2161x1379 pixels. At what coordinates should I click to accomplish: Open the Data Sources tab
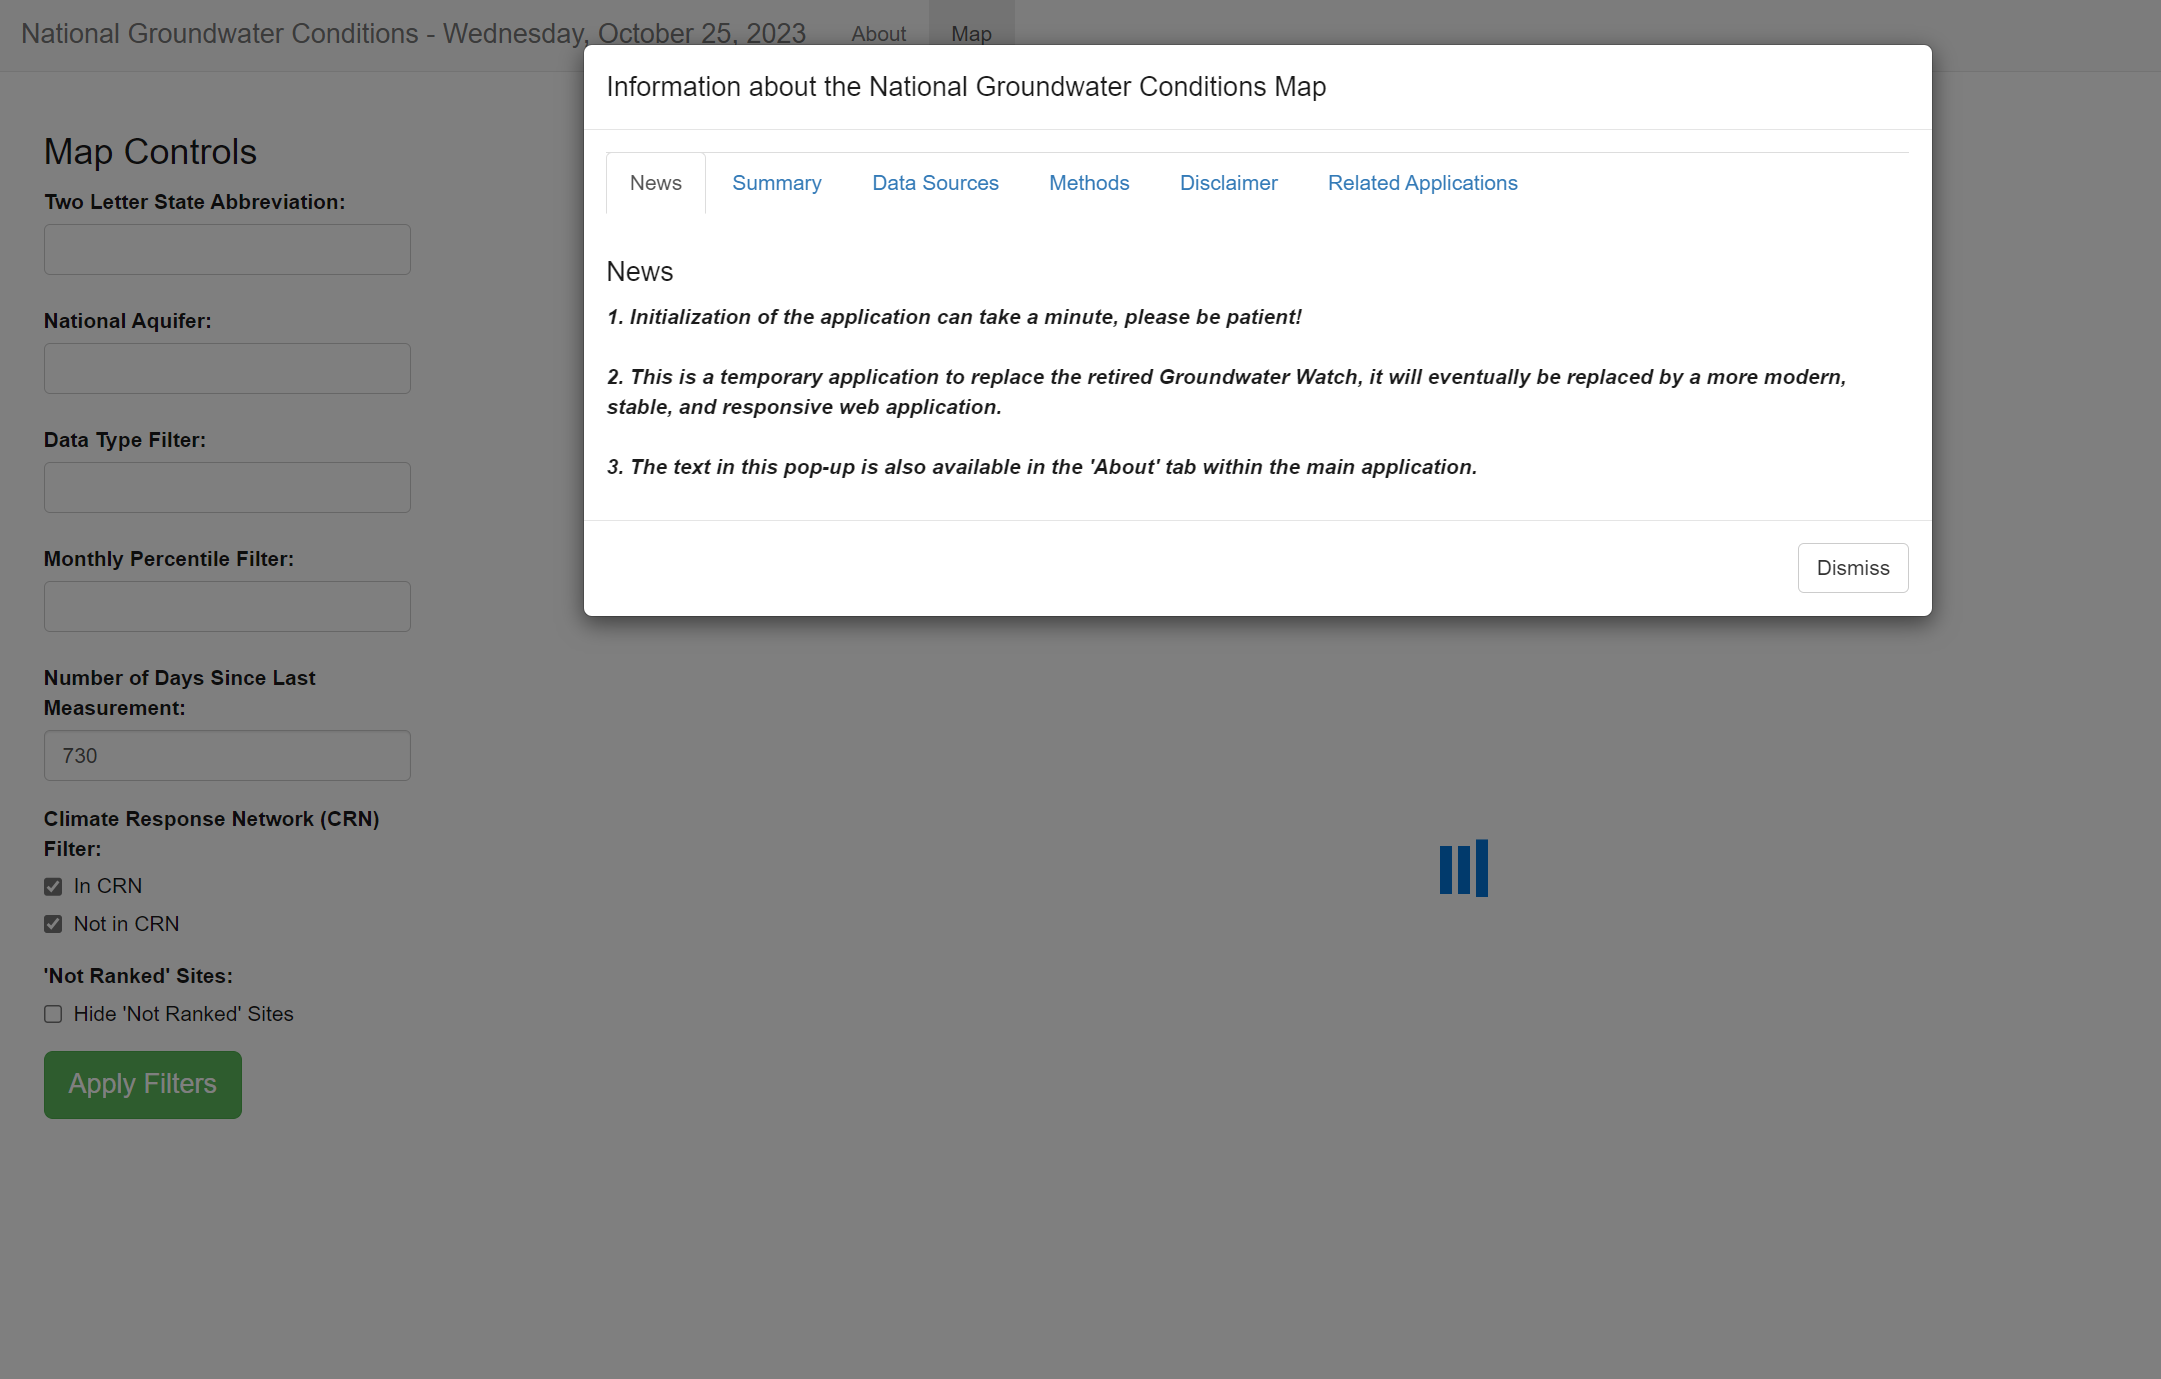pos(936,183)
